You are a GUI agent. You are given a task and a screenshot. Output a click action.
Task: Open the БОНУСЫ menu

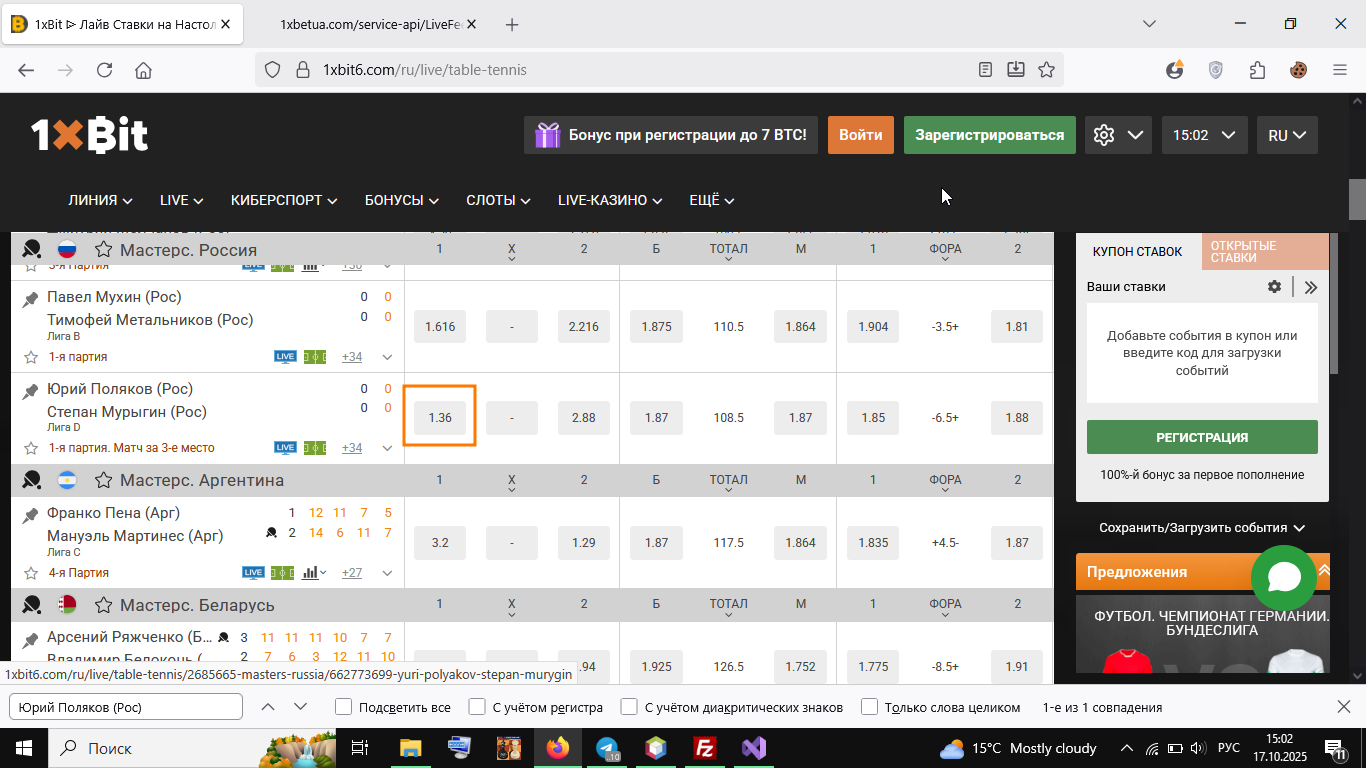click(x=403, y=200)
